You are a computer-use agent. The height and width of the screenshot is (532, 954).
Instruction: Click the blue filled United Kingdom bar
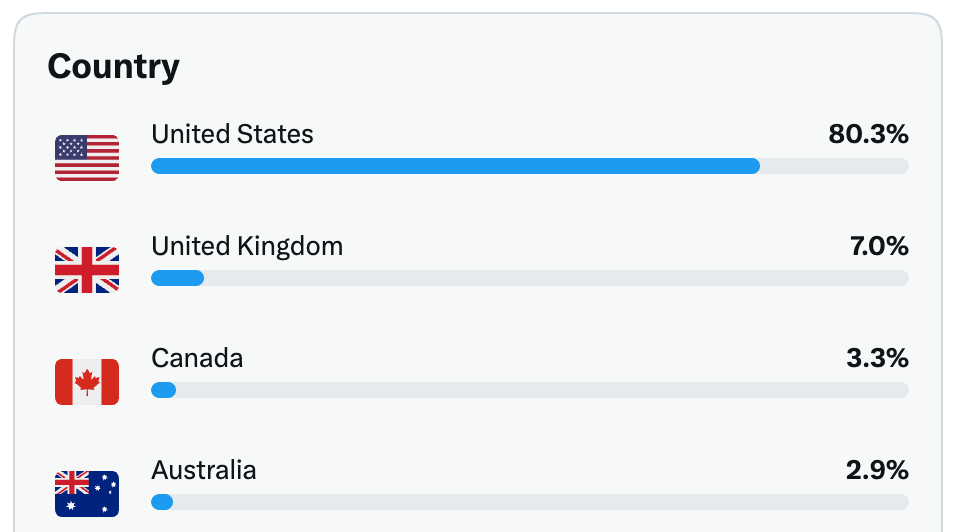pos(178,278)
